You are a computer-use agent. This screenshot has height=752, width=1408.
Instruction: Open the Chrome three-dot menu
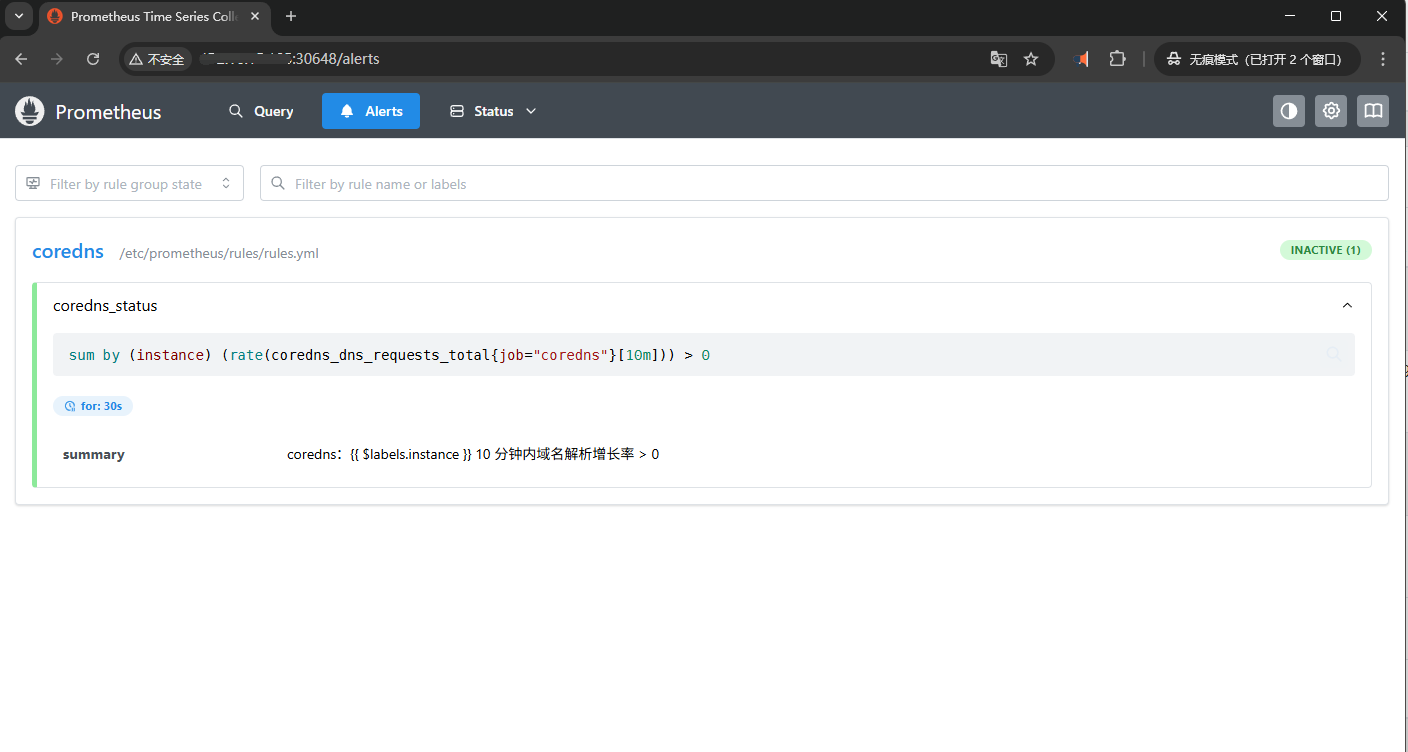(x=1383, y=59)
